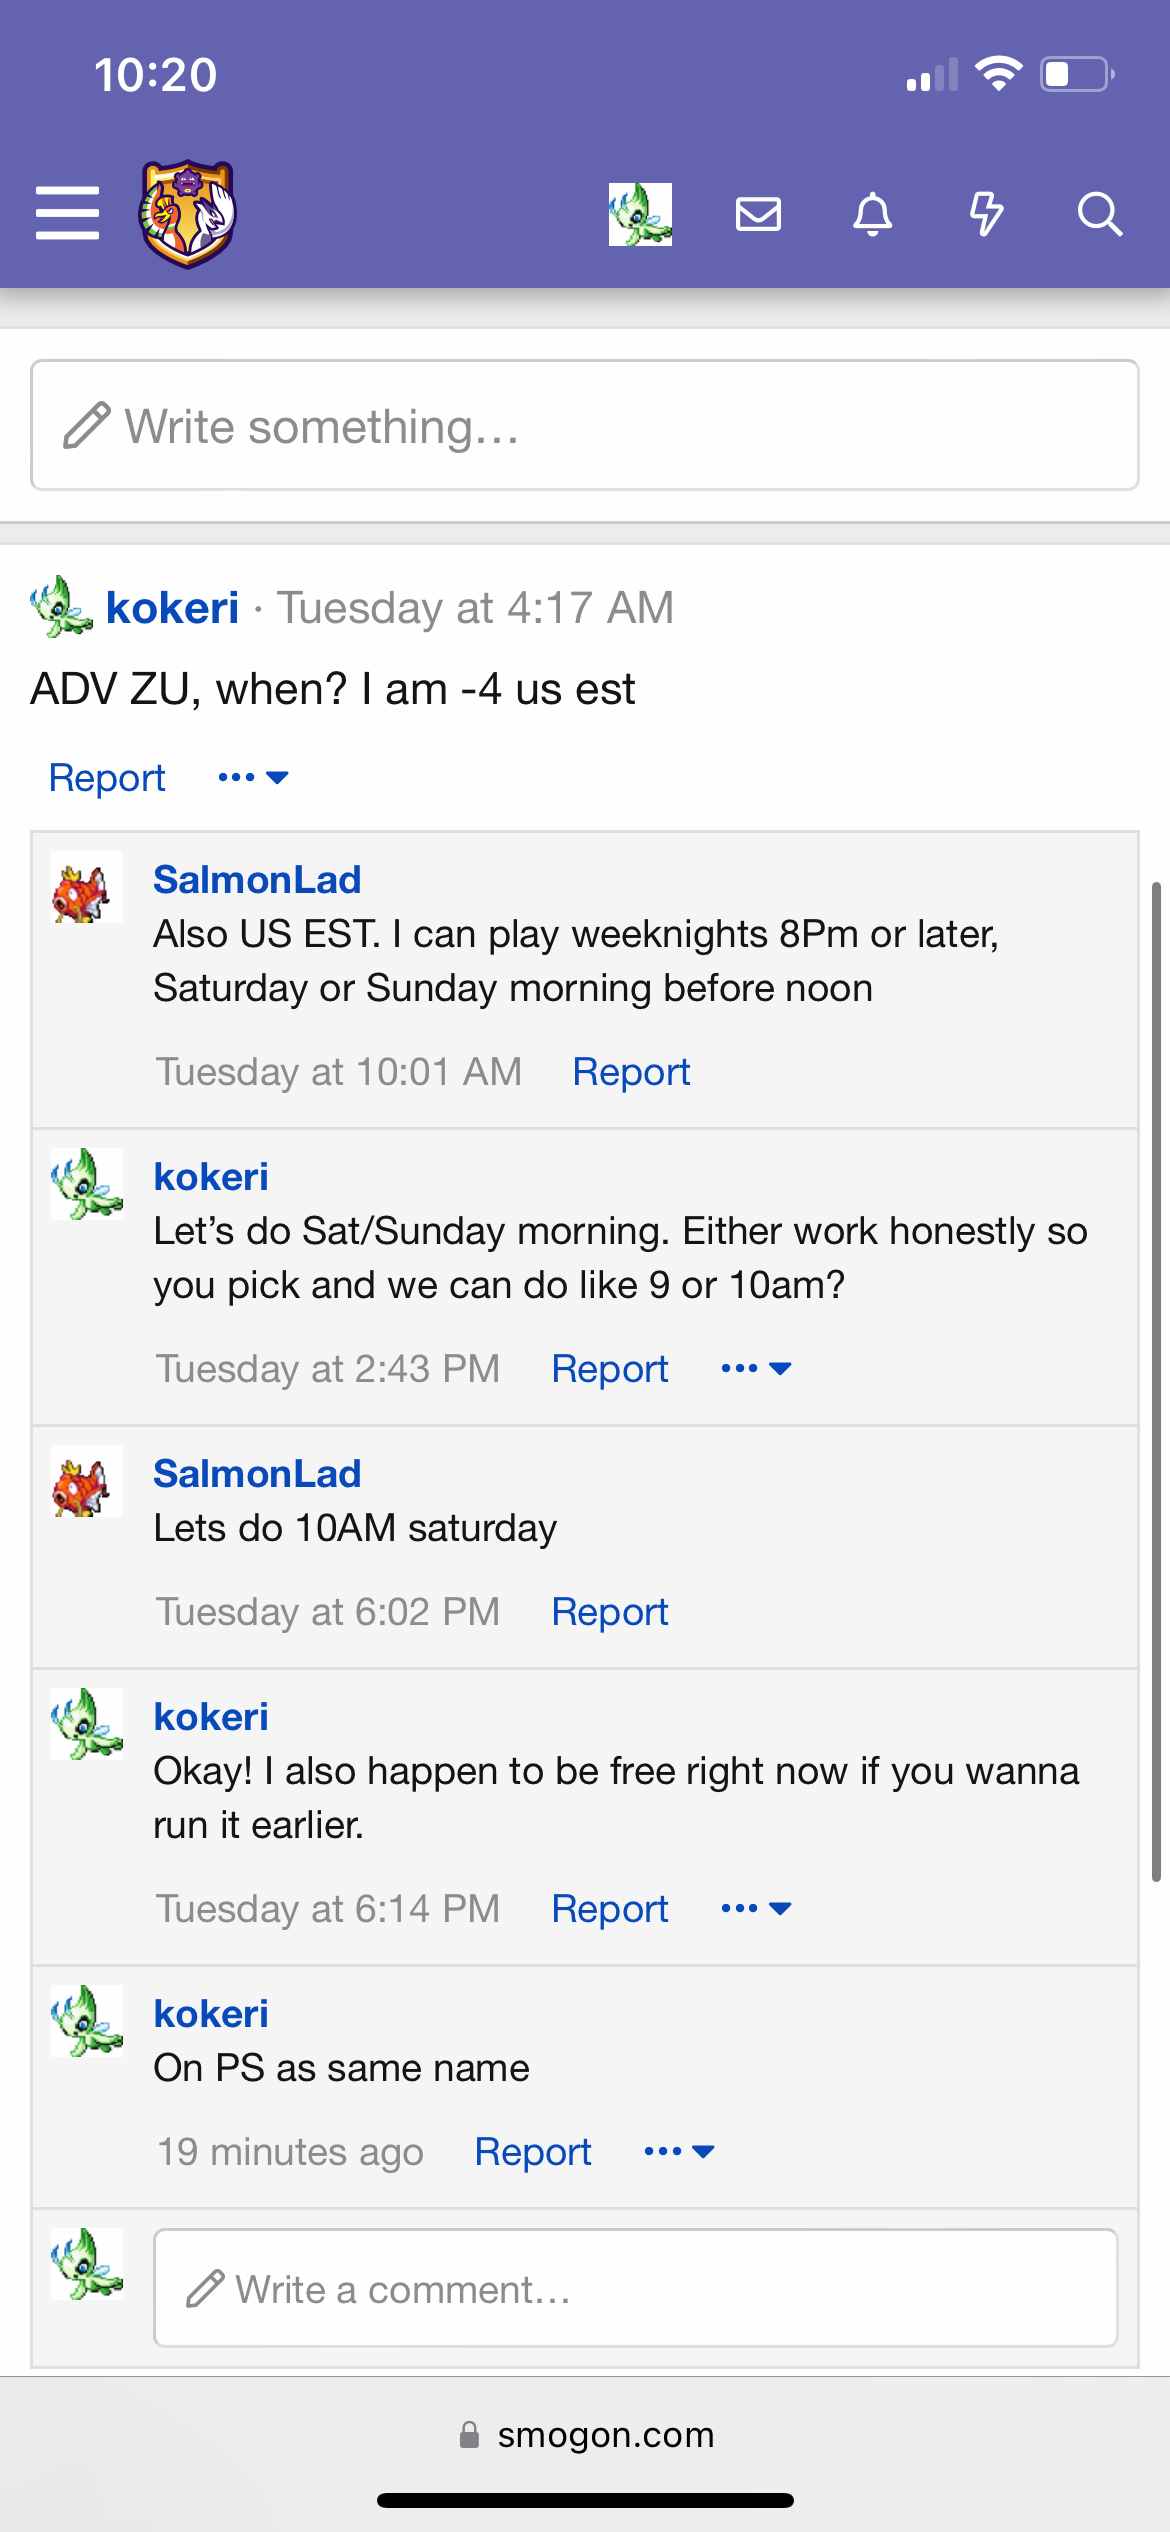Expand options dropdown on Tuesday 2:43 PM comment
The image size is (1170, 2532).
tap(756, 1368)
